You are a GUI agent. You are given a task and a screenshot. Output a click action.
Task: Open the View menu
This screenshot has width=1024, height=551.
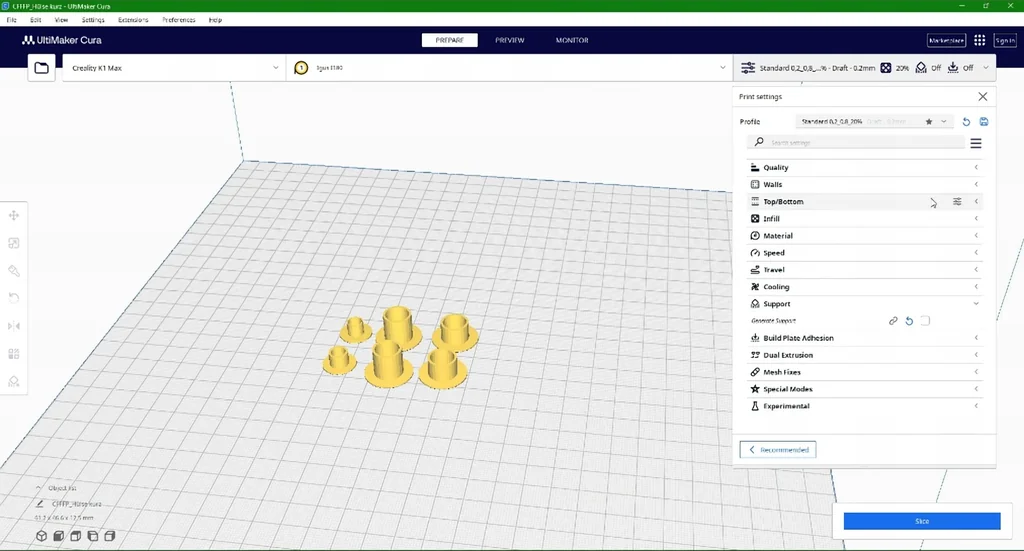(61, 20)
